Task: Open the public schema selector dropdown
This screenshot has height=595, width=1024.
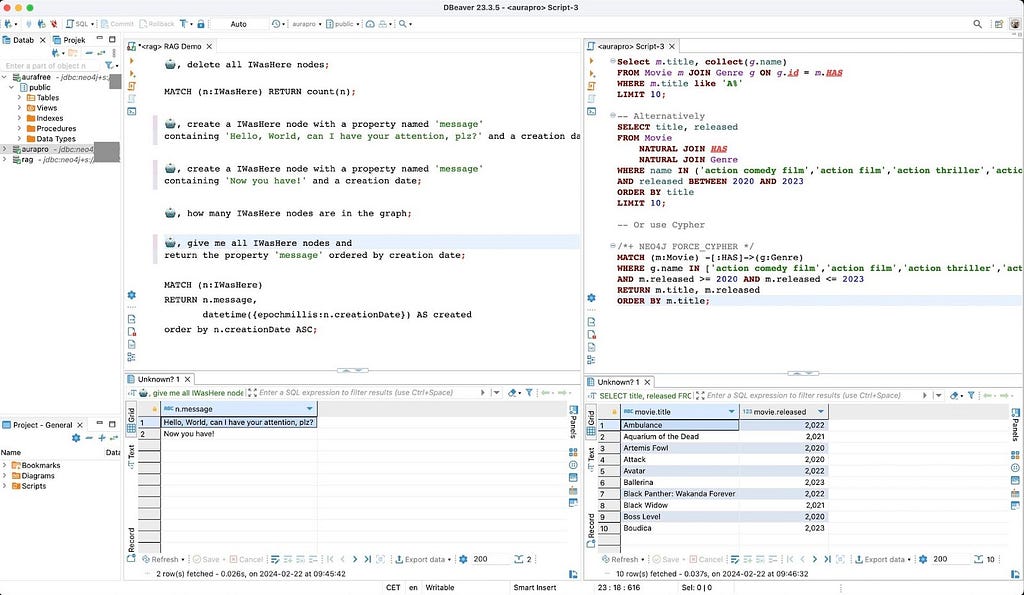Action: pyautogui.click(x=343, y=24)
